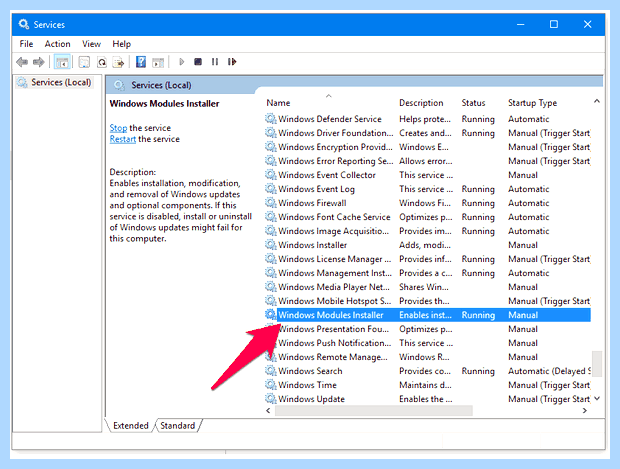Screen dimensions: 620x469
Task: Open the File menu
Action: tap(26, 44)
